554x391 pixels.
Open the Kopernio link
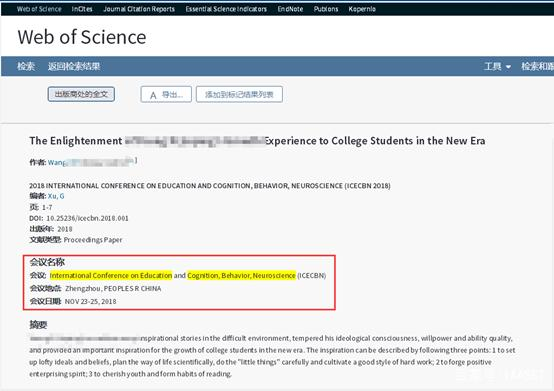362,9
